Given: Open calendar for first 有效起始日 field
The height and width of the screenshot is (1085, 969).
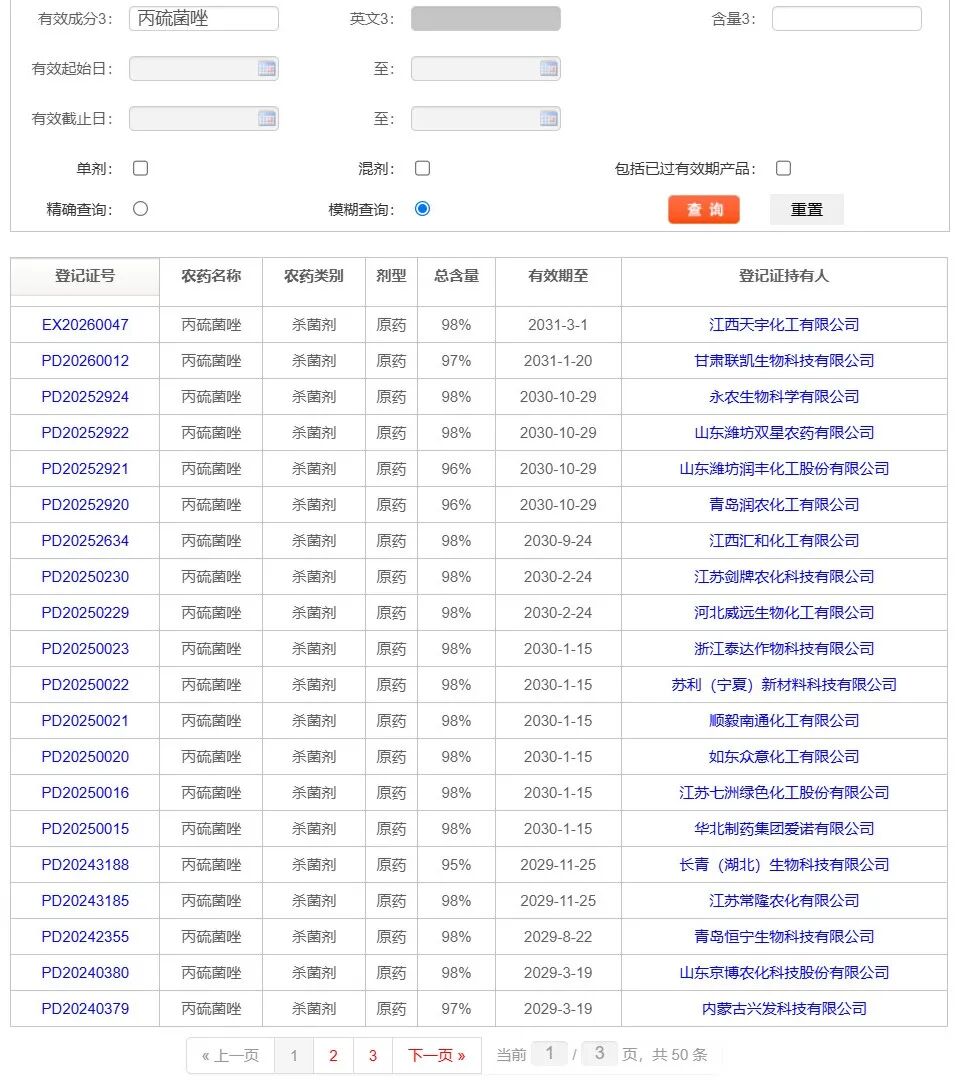Looking at the screenshot, I should tap(266, 69).
